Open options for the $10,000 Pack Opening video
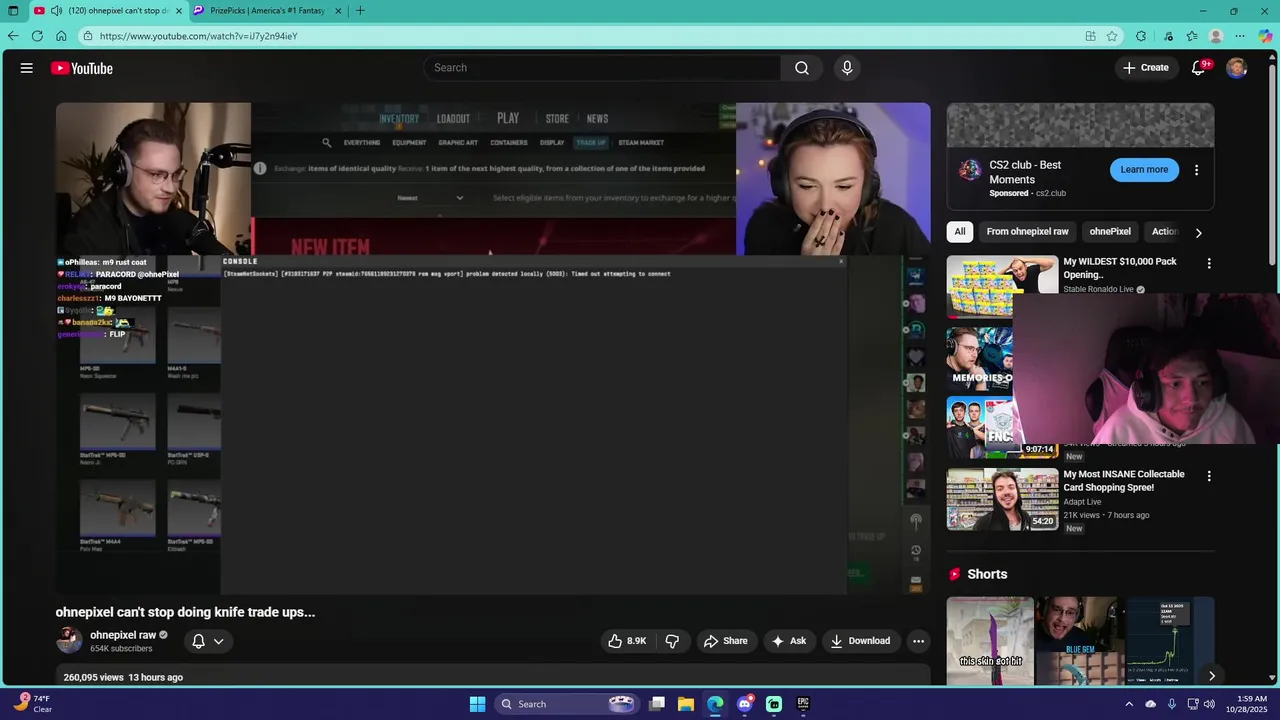The width and height of the screenshot is (1280, 720). (1209, 264)
